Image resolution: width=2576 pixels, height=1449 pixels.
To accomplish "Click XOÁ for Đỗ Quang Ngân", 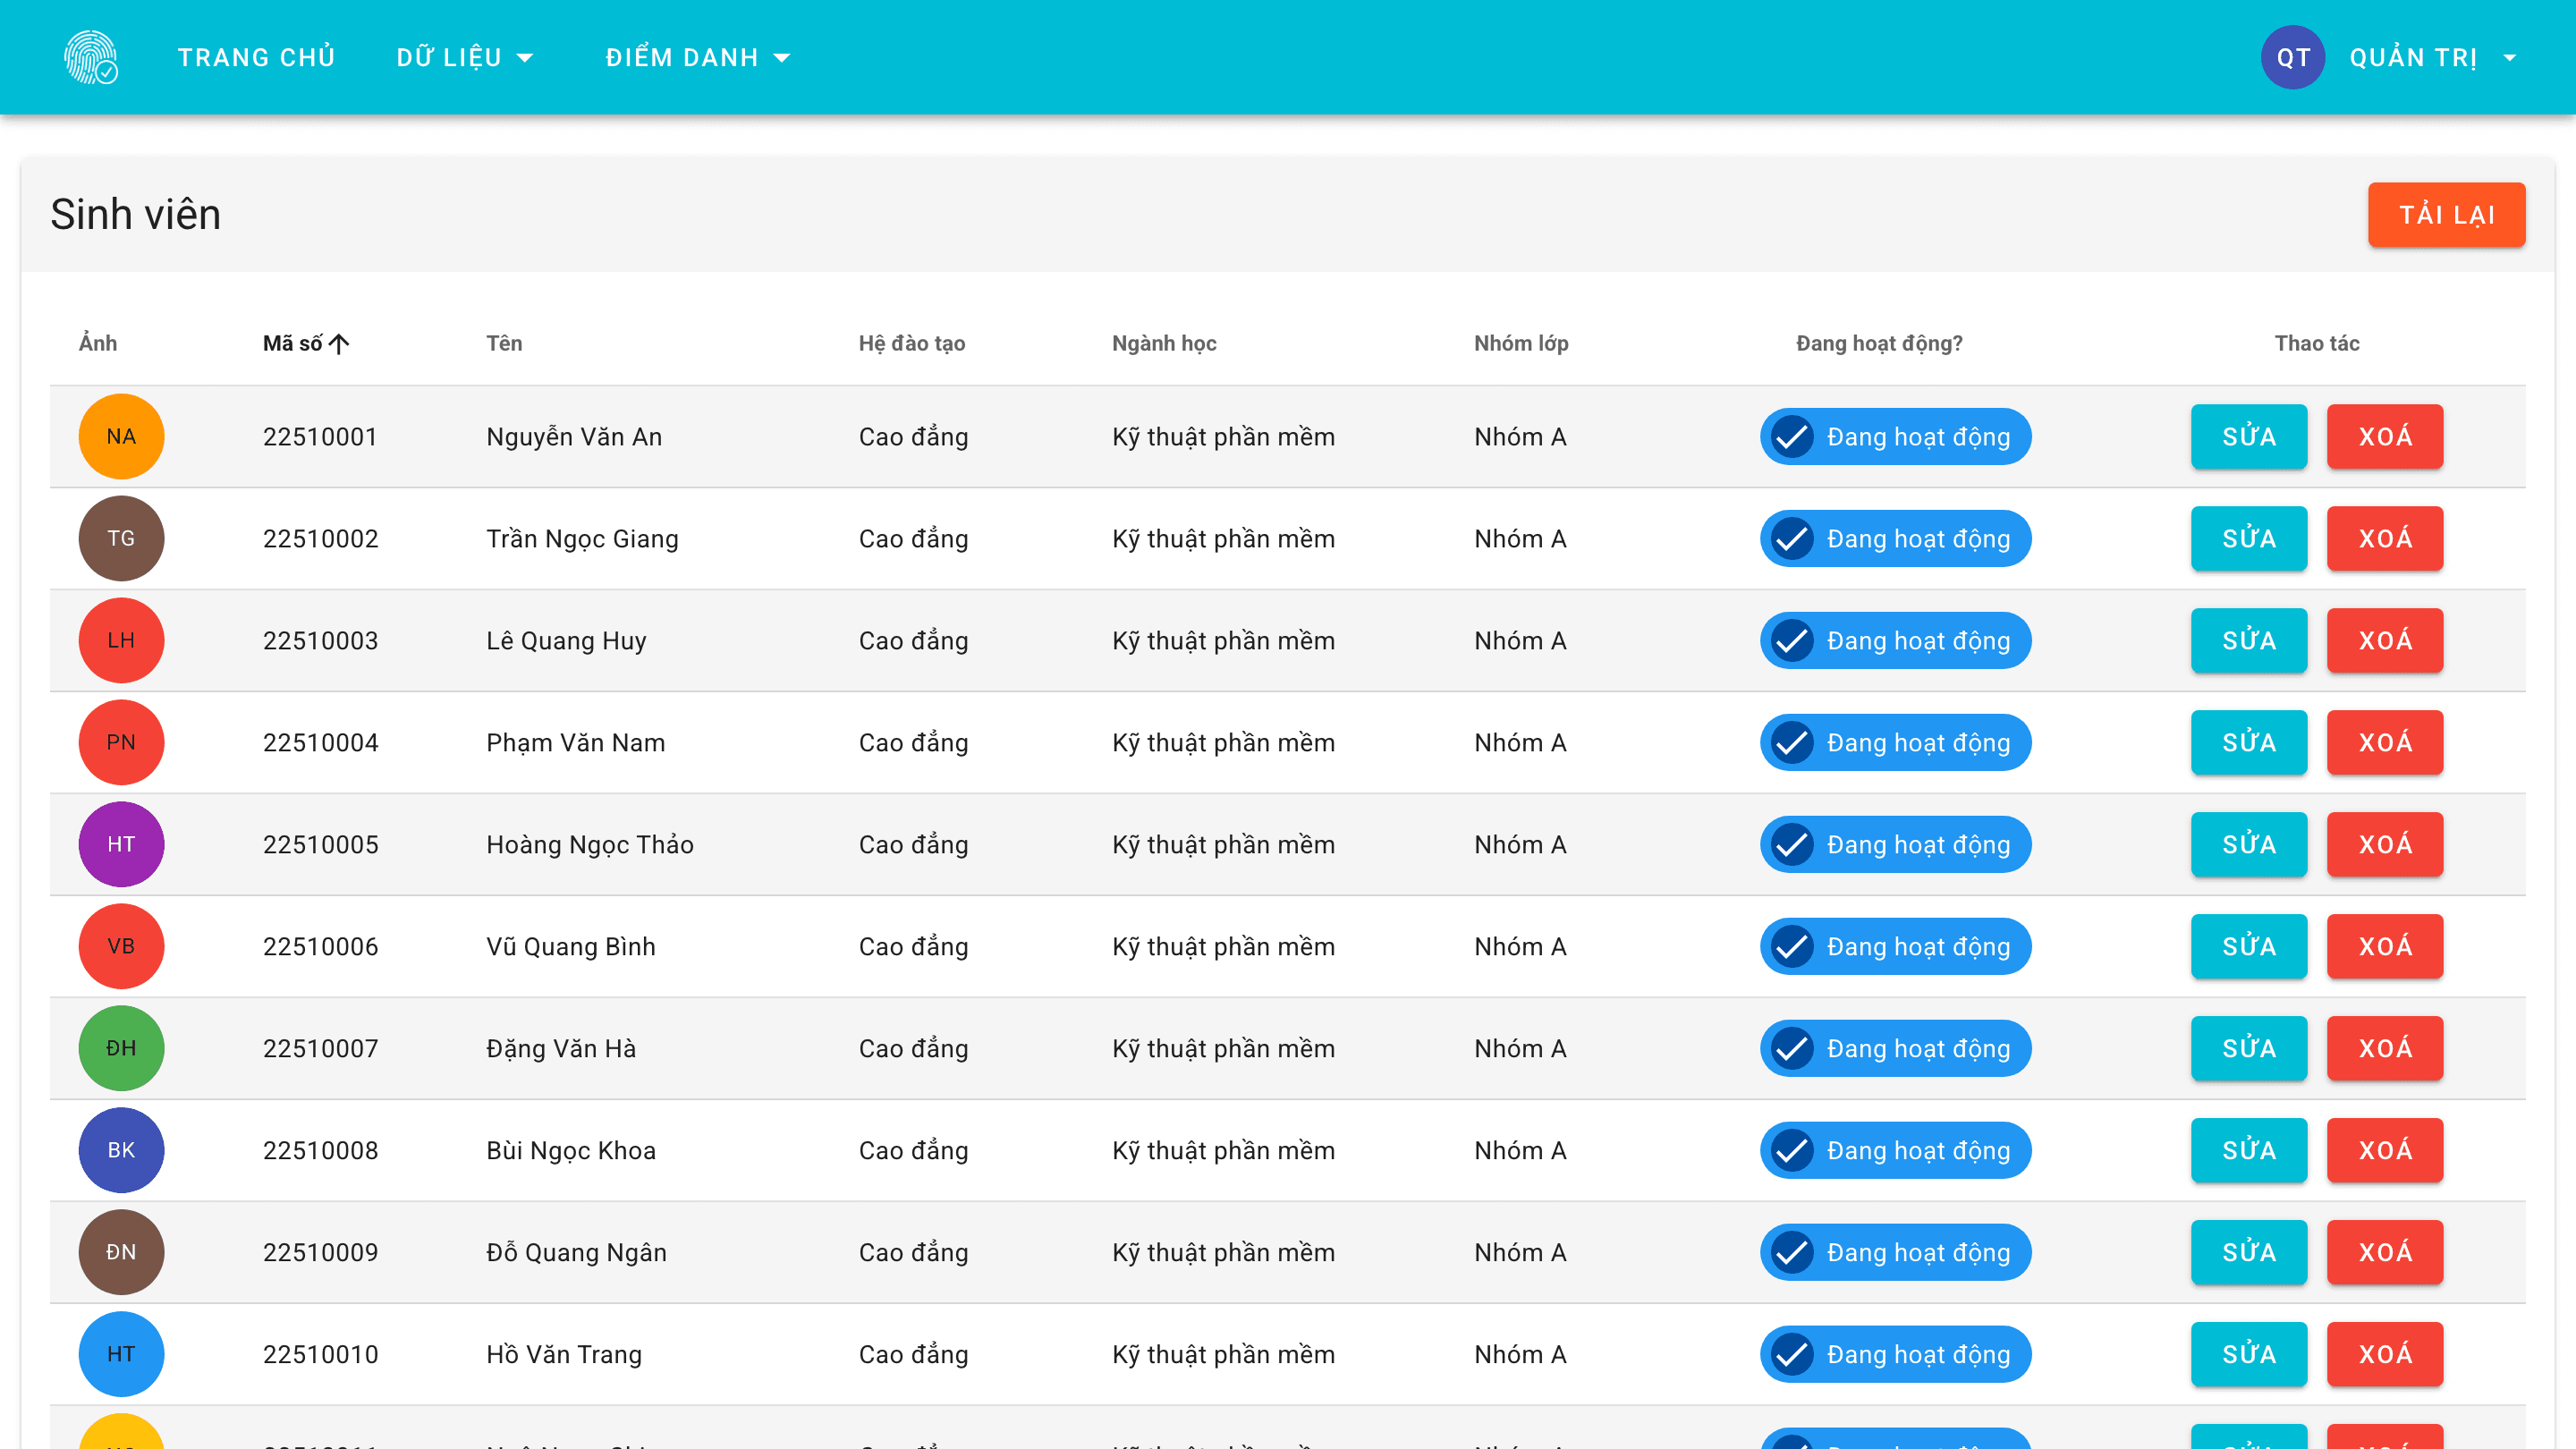I will [2385, 1252].
